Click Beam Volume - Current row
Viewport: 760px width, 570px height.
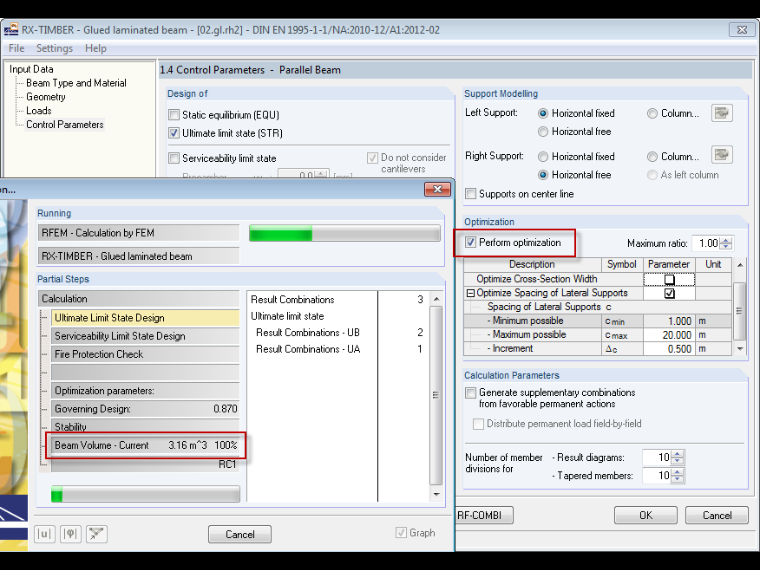point(145,445)
